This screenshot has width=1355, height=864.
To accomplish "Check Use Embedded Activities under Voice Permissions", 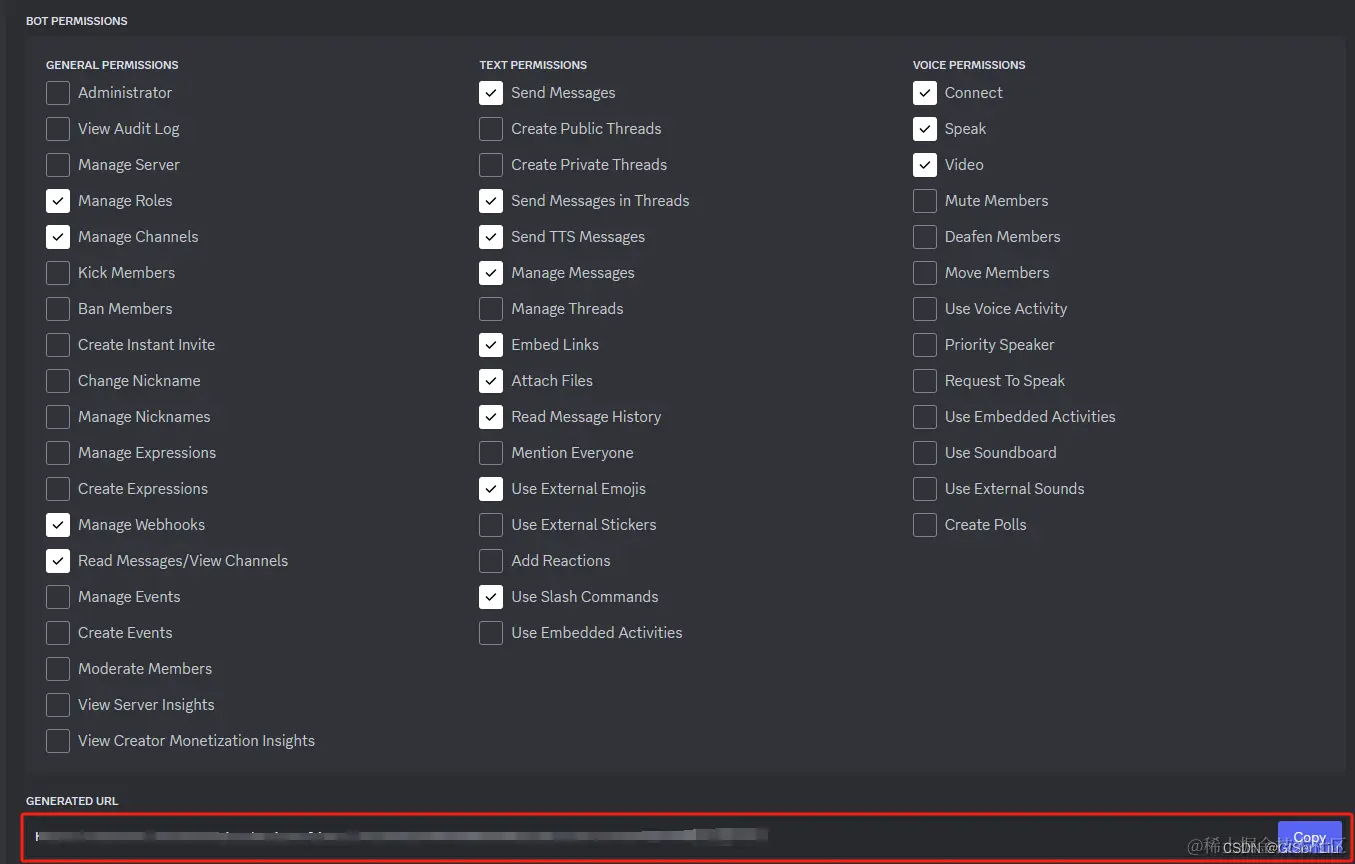I will click(x=925, y=417).
